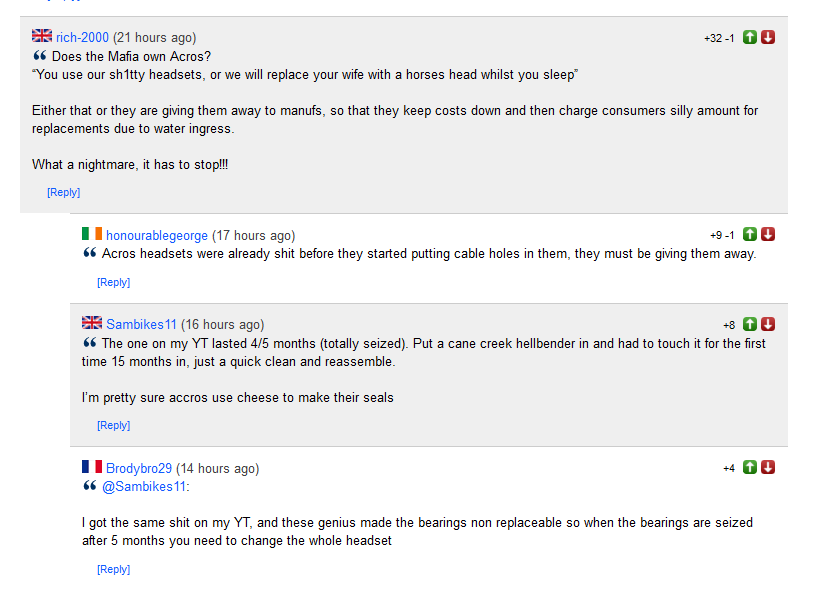Screen dimensions: 815x589
Task: Upvote Brodybro29's comment
Action: pos(750,467)
